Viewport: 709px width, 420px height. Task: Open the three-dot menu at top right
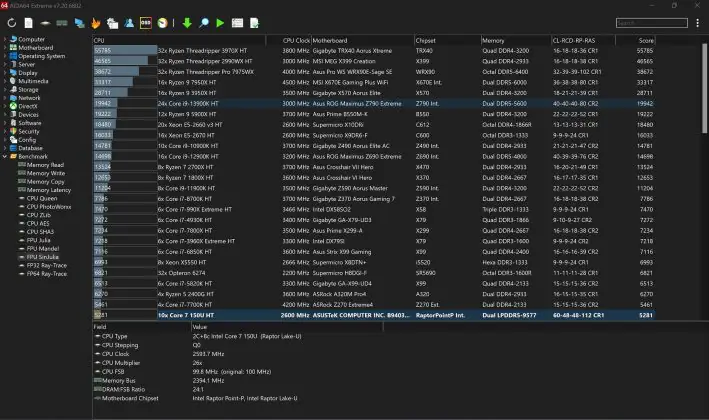(x=698, y=23)
